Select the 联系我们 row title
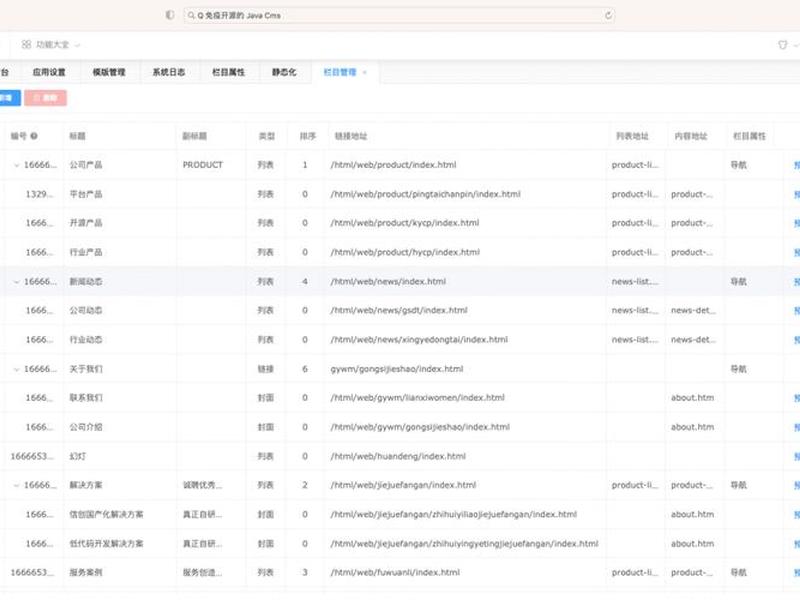800x600 pixels. point(86,397)
